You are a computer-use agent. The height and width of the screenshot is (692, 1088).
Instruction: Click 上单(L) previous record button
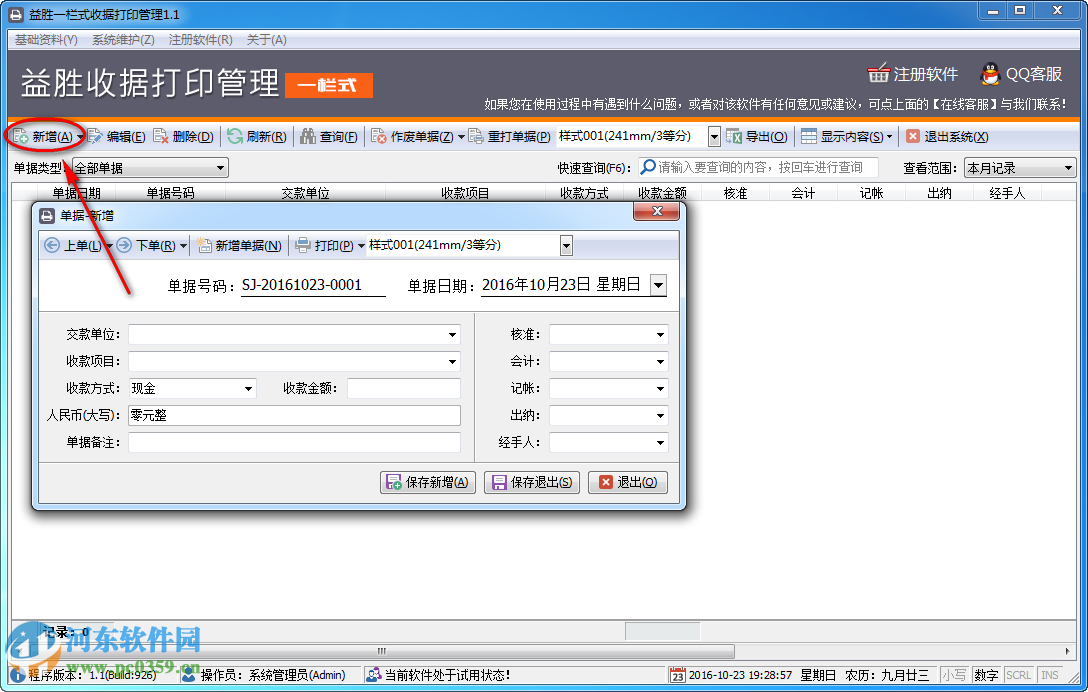pos(73,245)
